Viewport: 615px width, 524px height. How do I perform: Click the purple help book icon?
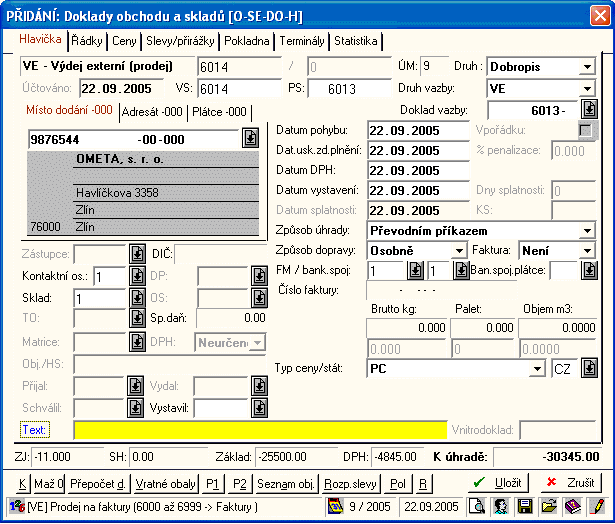coord(573,506)
